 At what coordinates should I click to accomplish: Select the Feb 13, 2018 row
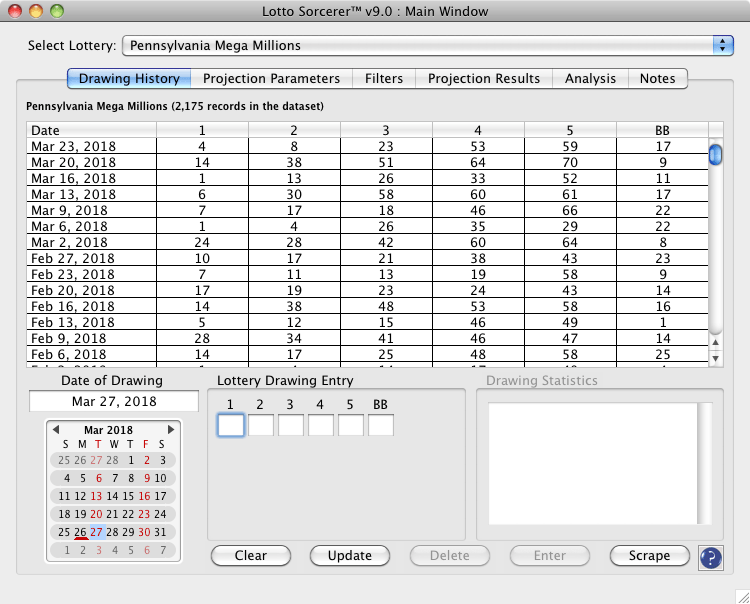click(367, 322)
